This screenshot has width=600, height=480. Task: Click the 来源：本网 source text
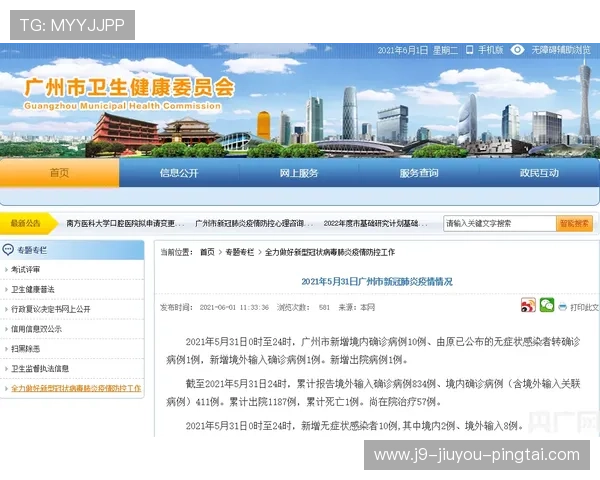click(x=357, y=307)
